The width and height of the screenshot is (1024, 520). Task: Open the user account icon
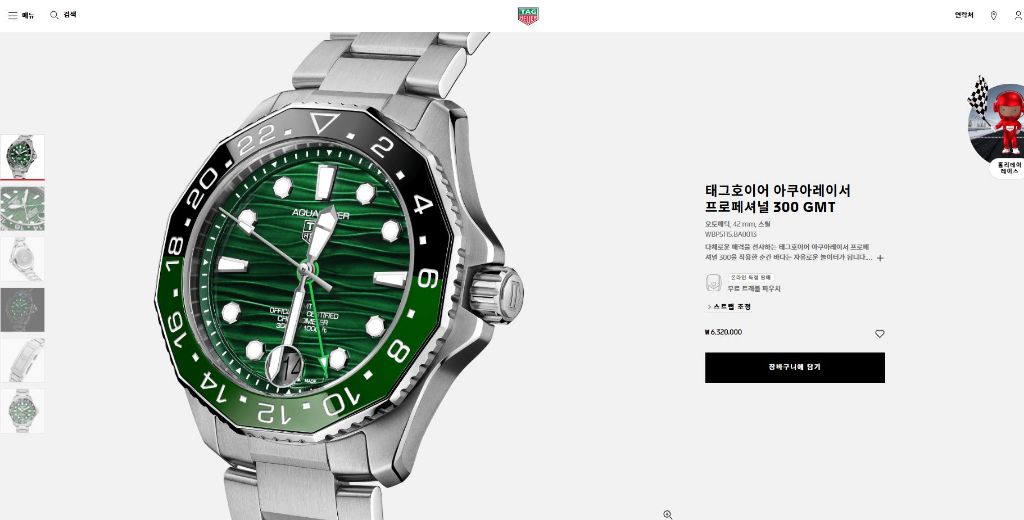tap(1018, 16)
